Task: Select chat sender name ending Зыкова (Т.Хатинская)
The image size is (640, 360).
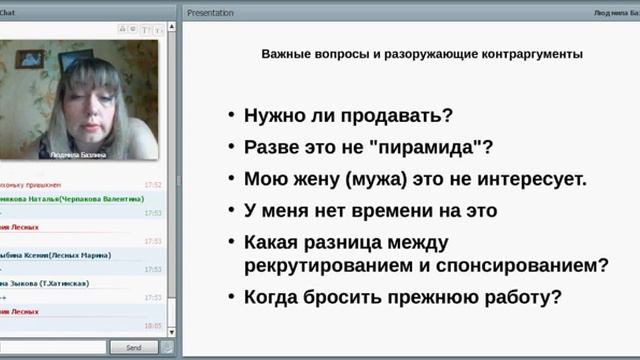Action: (x=44, y=283)
